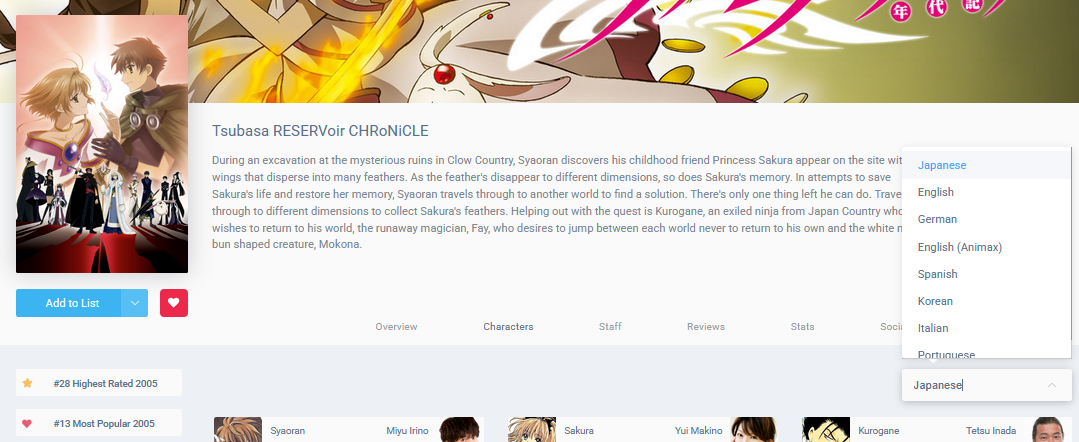Open the Overview tab
Viewport: 1079px width, 442px height.
tap(396, 326)
